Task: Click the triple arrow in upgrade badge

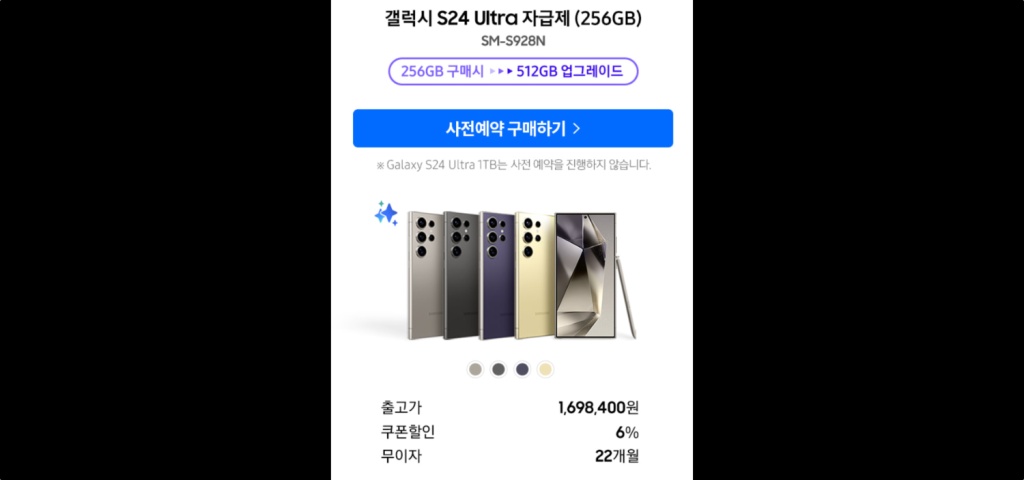Action: coord(500,72)
